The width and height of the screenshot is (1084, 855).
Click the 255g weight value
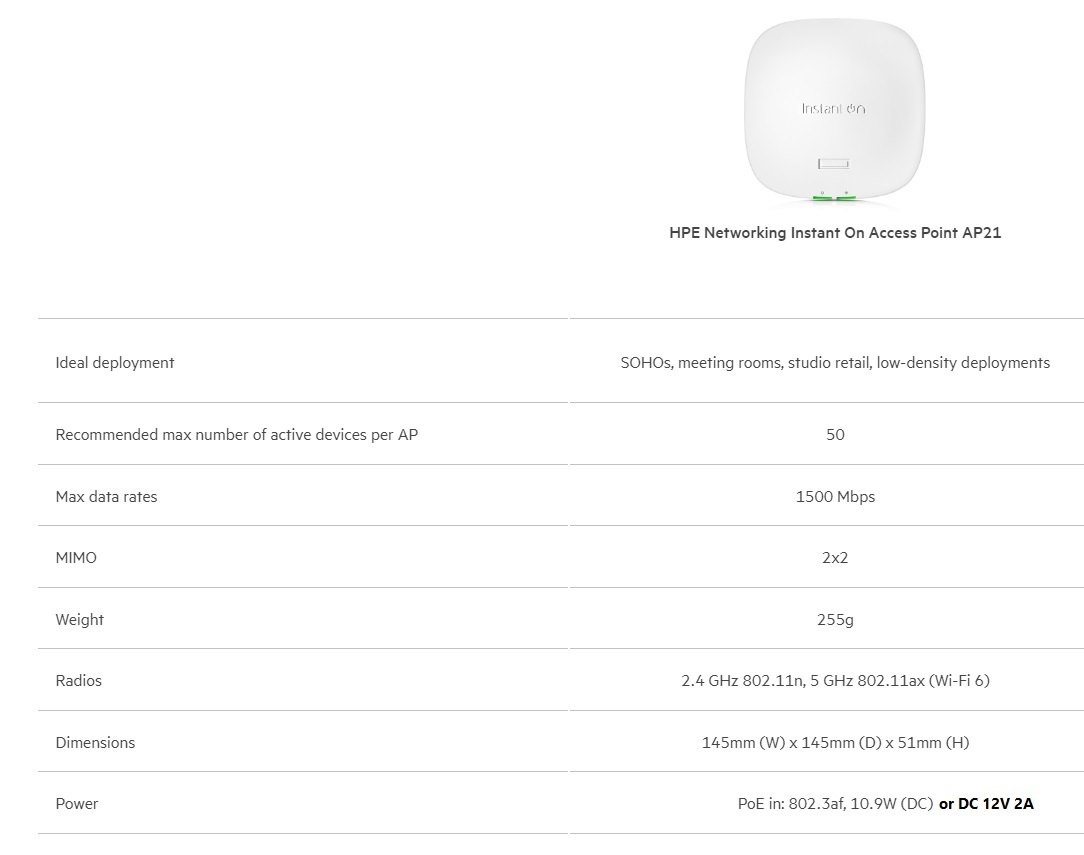(x=835, y=620)
